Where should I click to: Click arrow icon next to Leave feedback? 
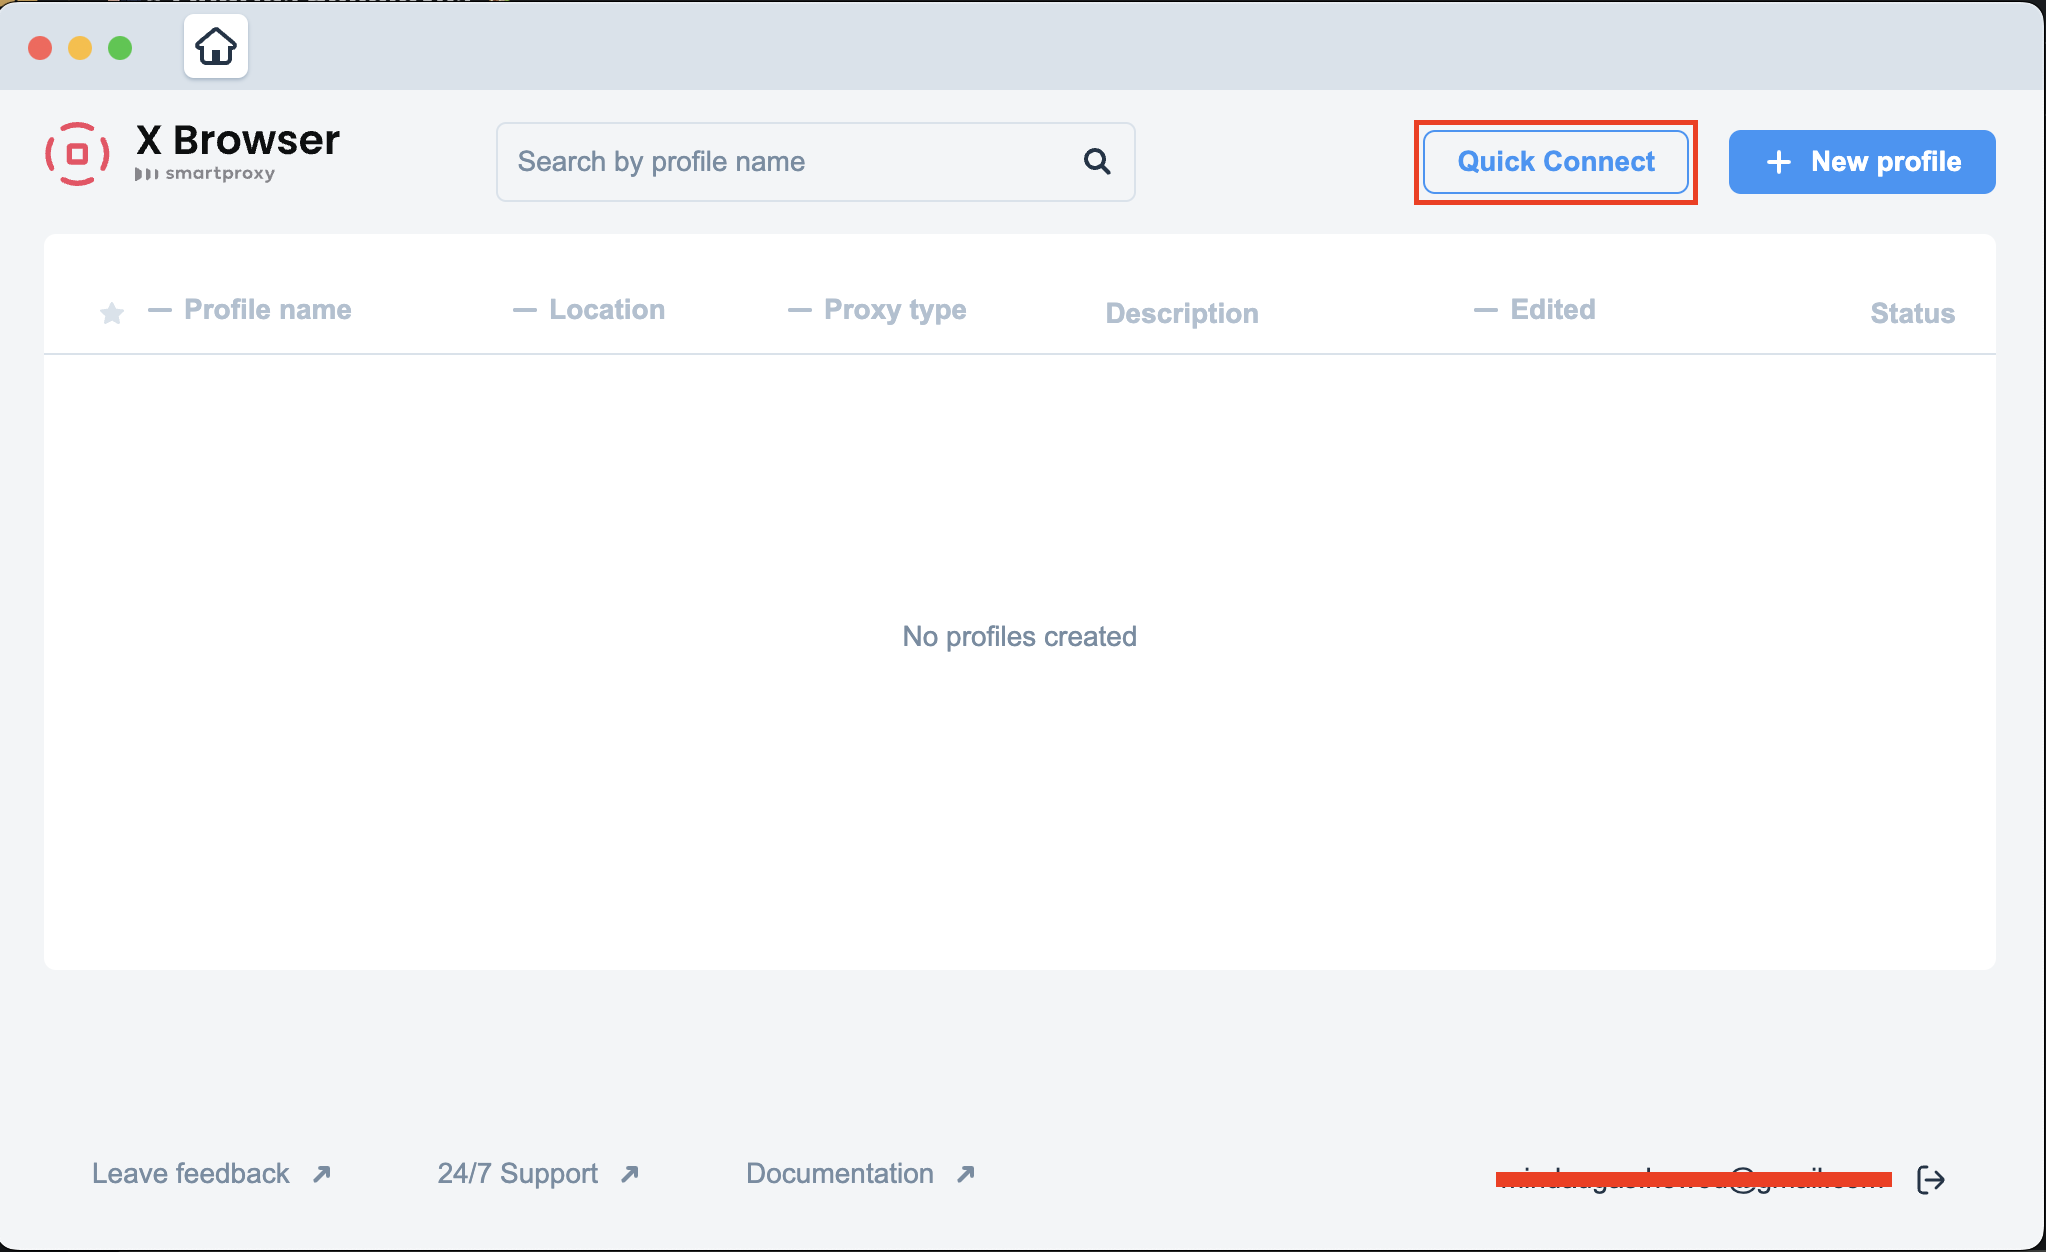321,1174
